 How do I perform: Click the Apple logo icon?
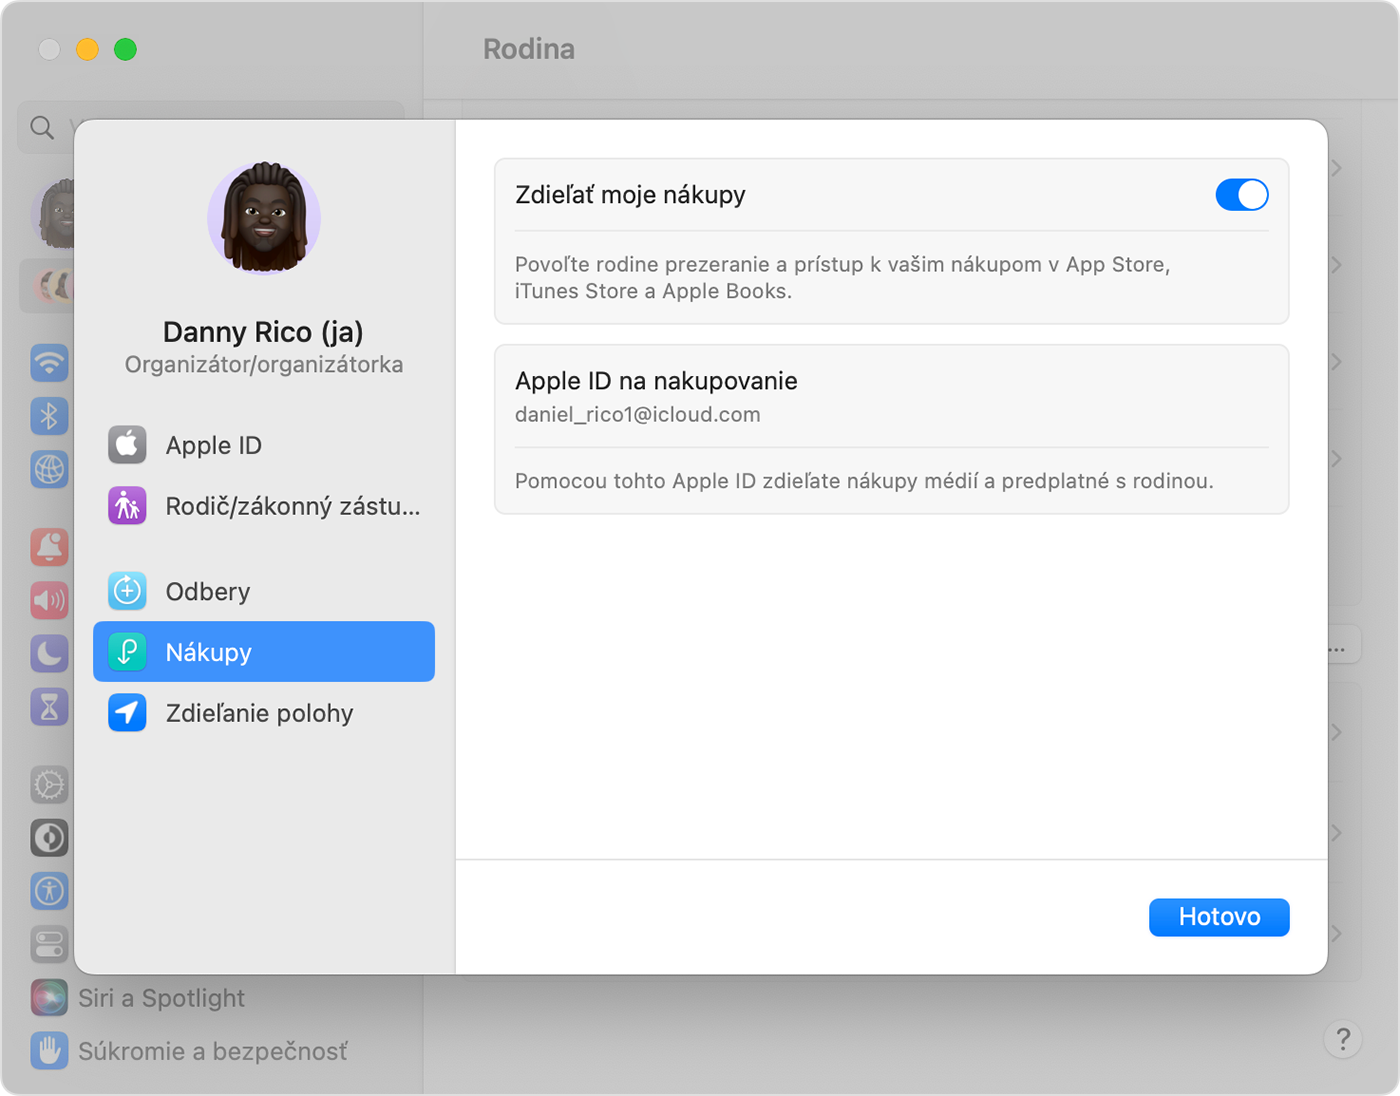click(x=127, y=445)
